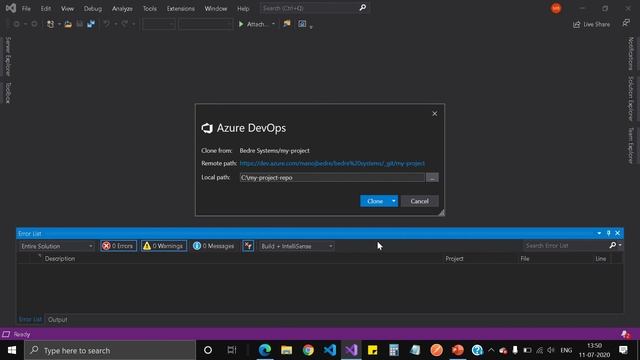Click the search magnifier in title bar
This screenshot has width=640, height=360.
362,8
